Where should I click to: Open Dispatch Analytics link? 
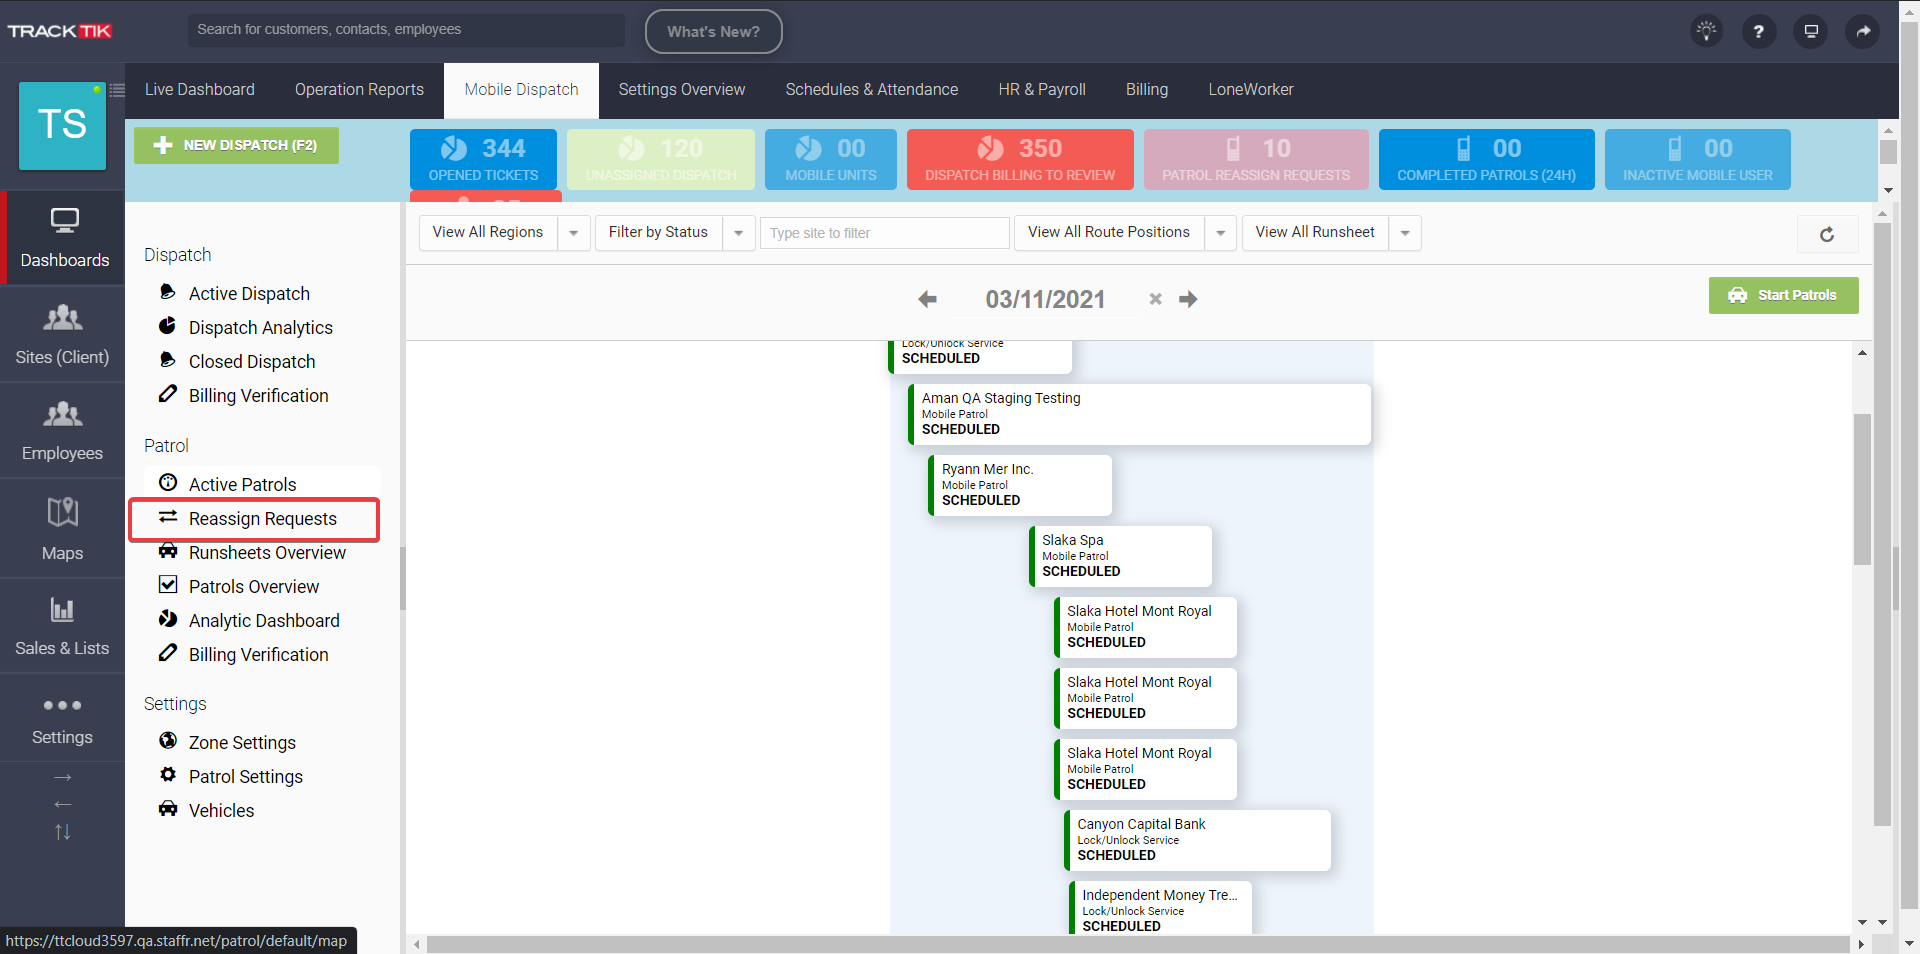point(260,328)
